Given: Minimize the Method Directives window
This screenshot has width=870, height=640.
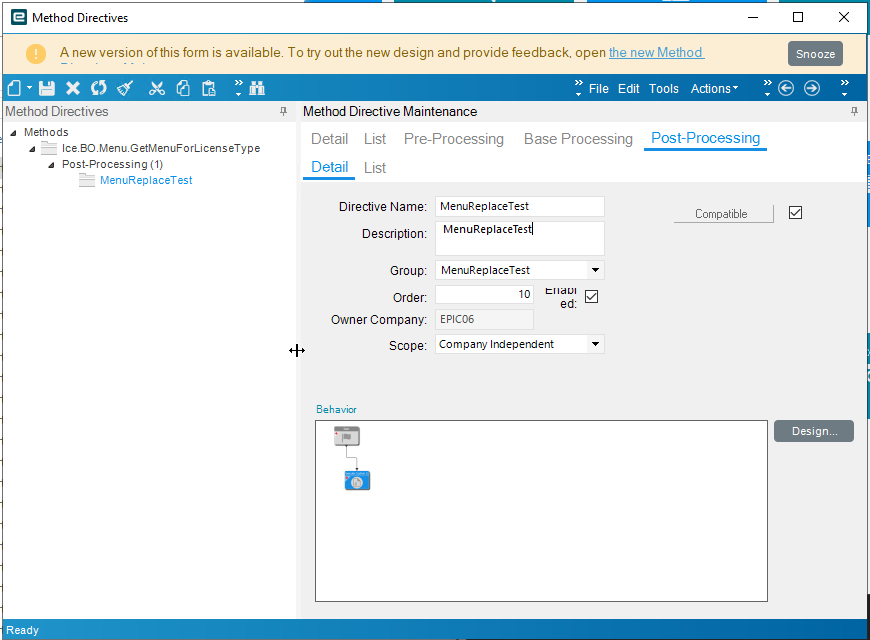Looking at the screenshot, I should point(753,17).
